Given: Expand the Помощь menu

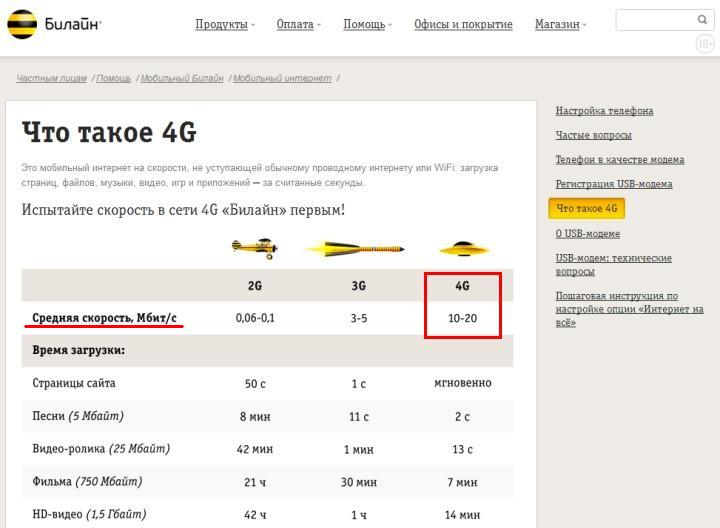Looking at the screenshot, I should point(367,24).
